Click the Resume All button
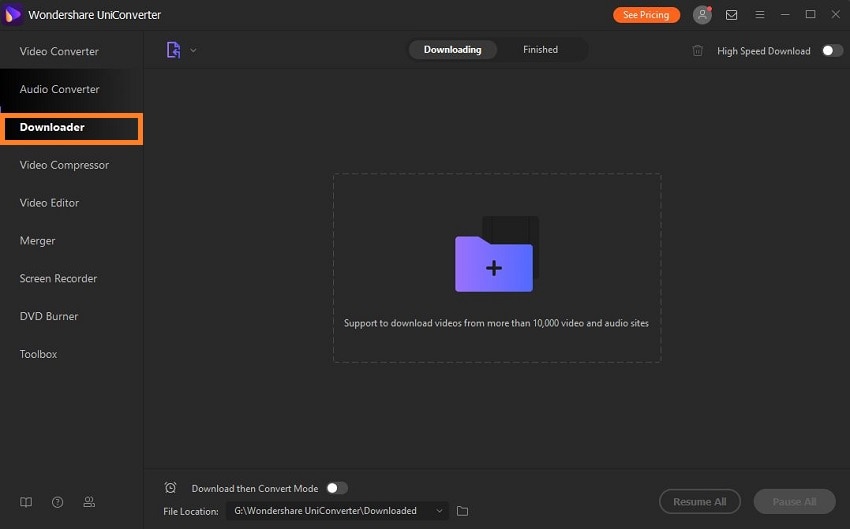The height and width of the screenshot is (529, 850). [x=700, y=502]
